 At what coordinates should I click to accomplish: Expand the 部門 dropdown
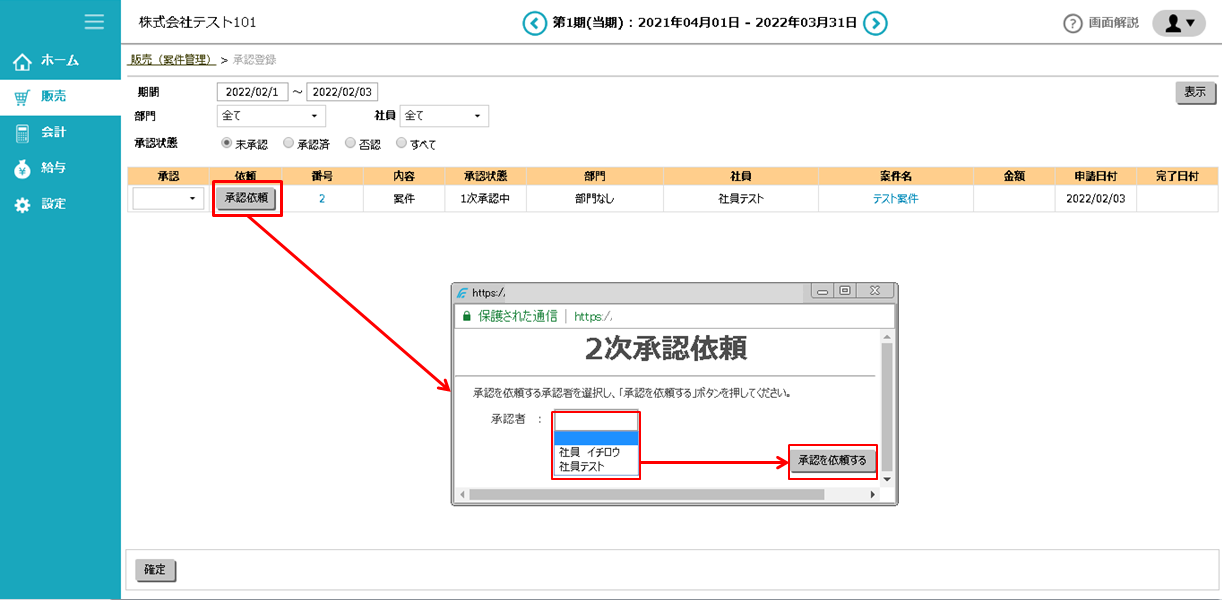point(271,117)
